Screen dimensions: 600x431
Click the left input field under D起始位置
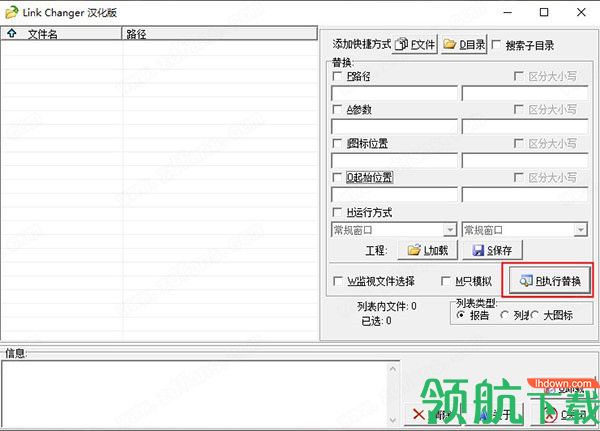[394, 194]
